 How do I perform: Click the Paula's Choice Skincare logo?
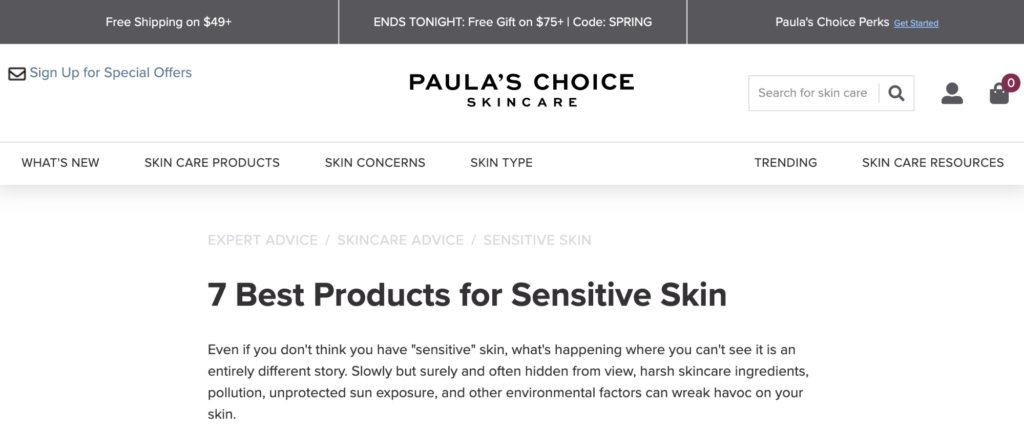click(521, 88)
